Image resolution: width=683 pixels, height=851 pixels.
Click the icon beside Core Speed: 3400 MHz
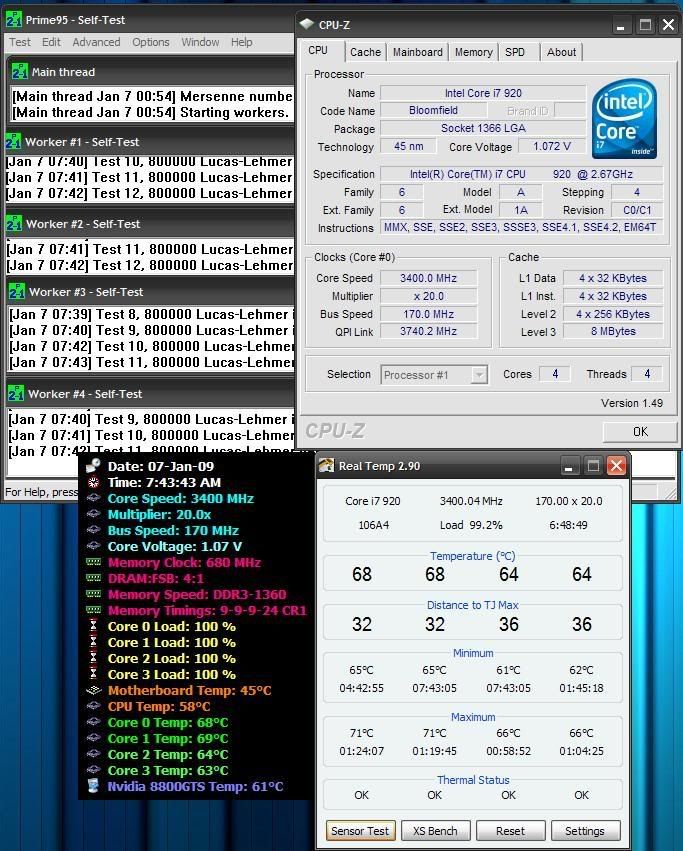click(94, 498)
